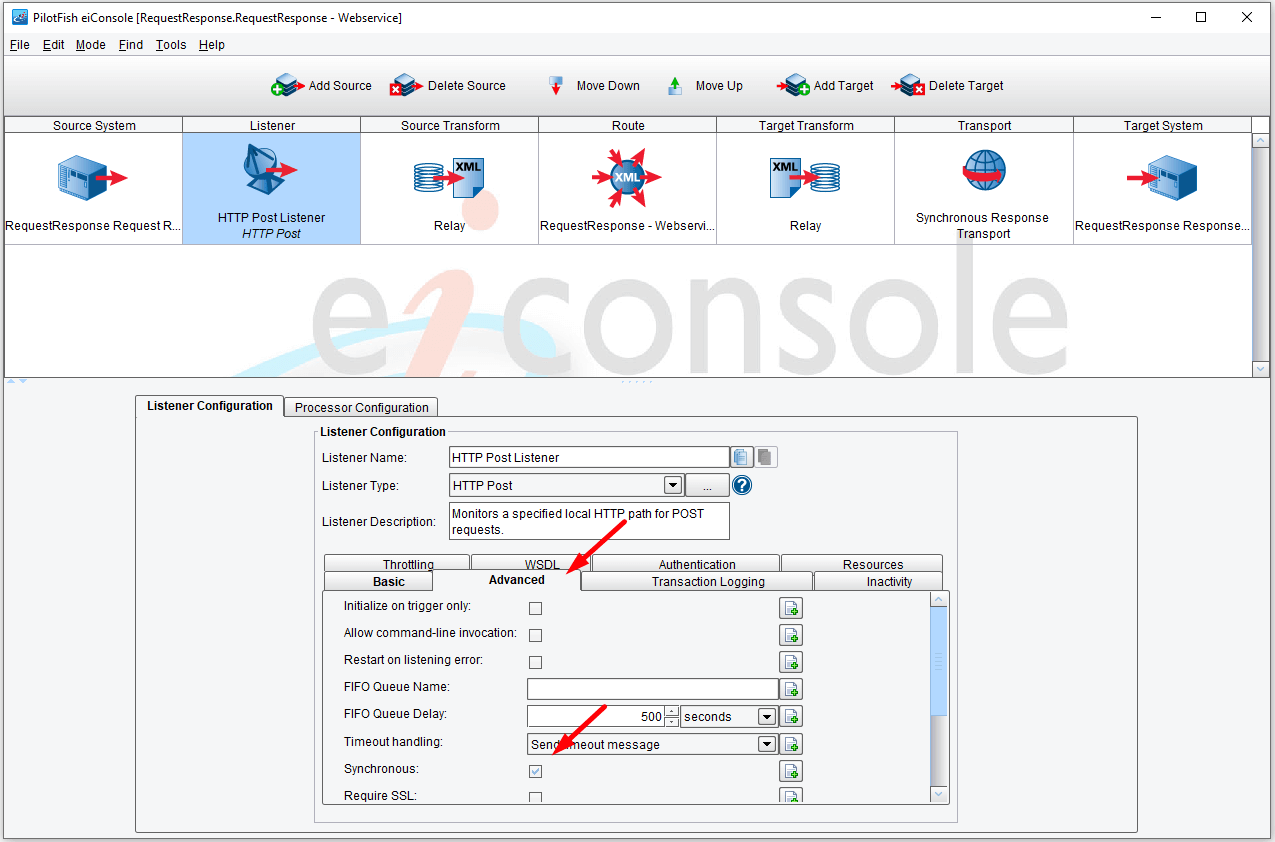Open help for the Listener Type

[742, 485]
